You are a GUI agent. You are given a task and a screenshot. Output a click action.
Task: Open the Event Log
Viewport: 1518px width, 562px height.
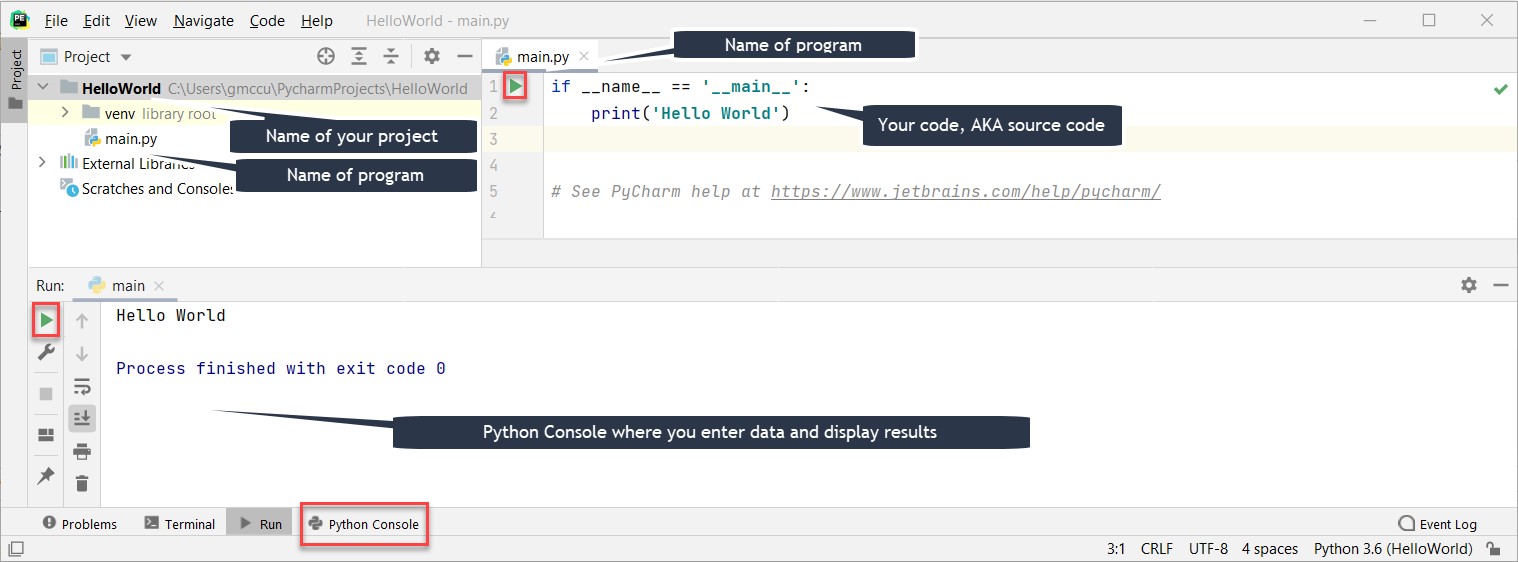pyautogui.click(x=1437, y=524)
